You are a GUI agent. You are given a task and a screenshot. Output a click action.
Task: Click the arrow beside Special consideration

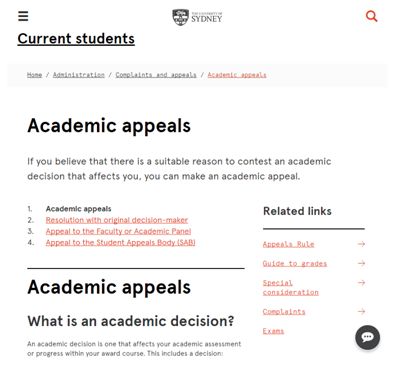(x=361, y=283)
